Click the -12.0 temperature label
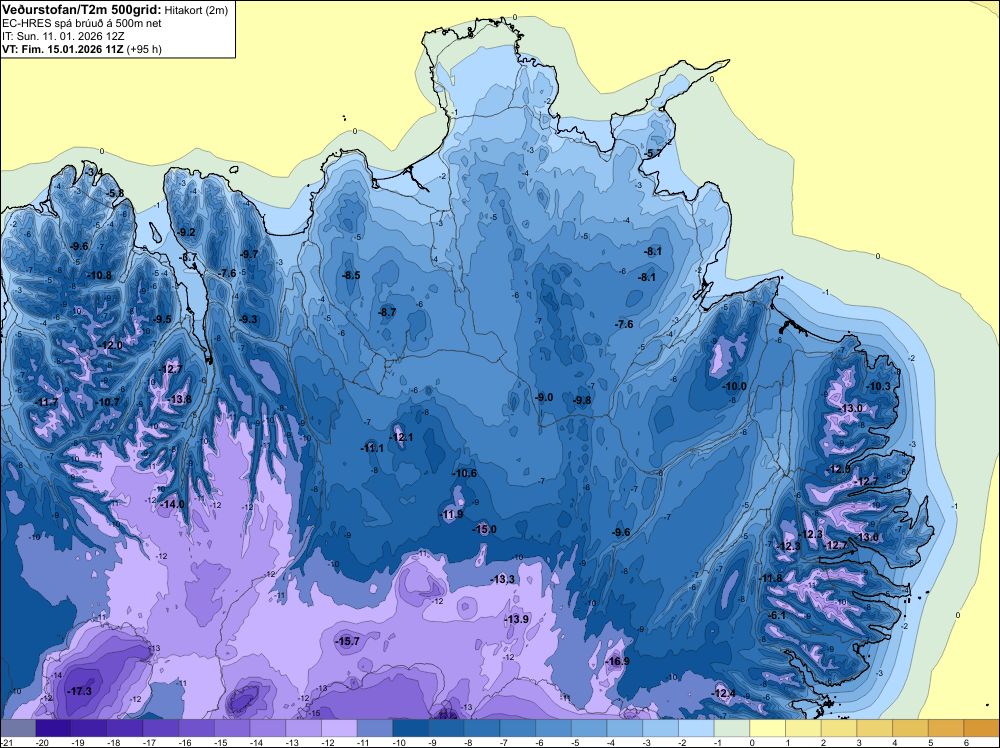 [x=110, y=345]
